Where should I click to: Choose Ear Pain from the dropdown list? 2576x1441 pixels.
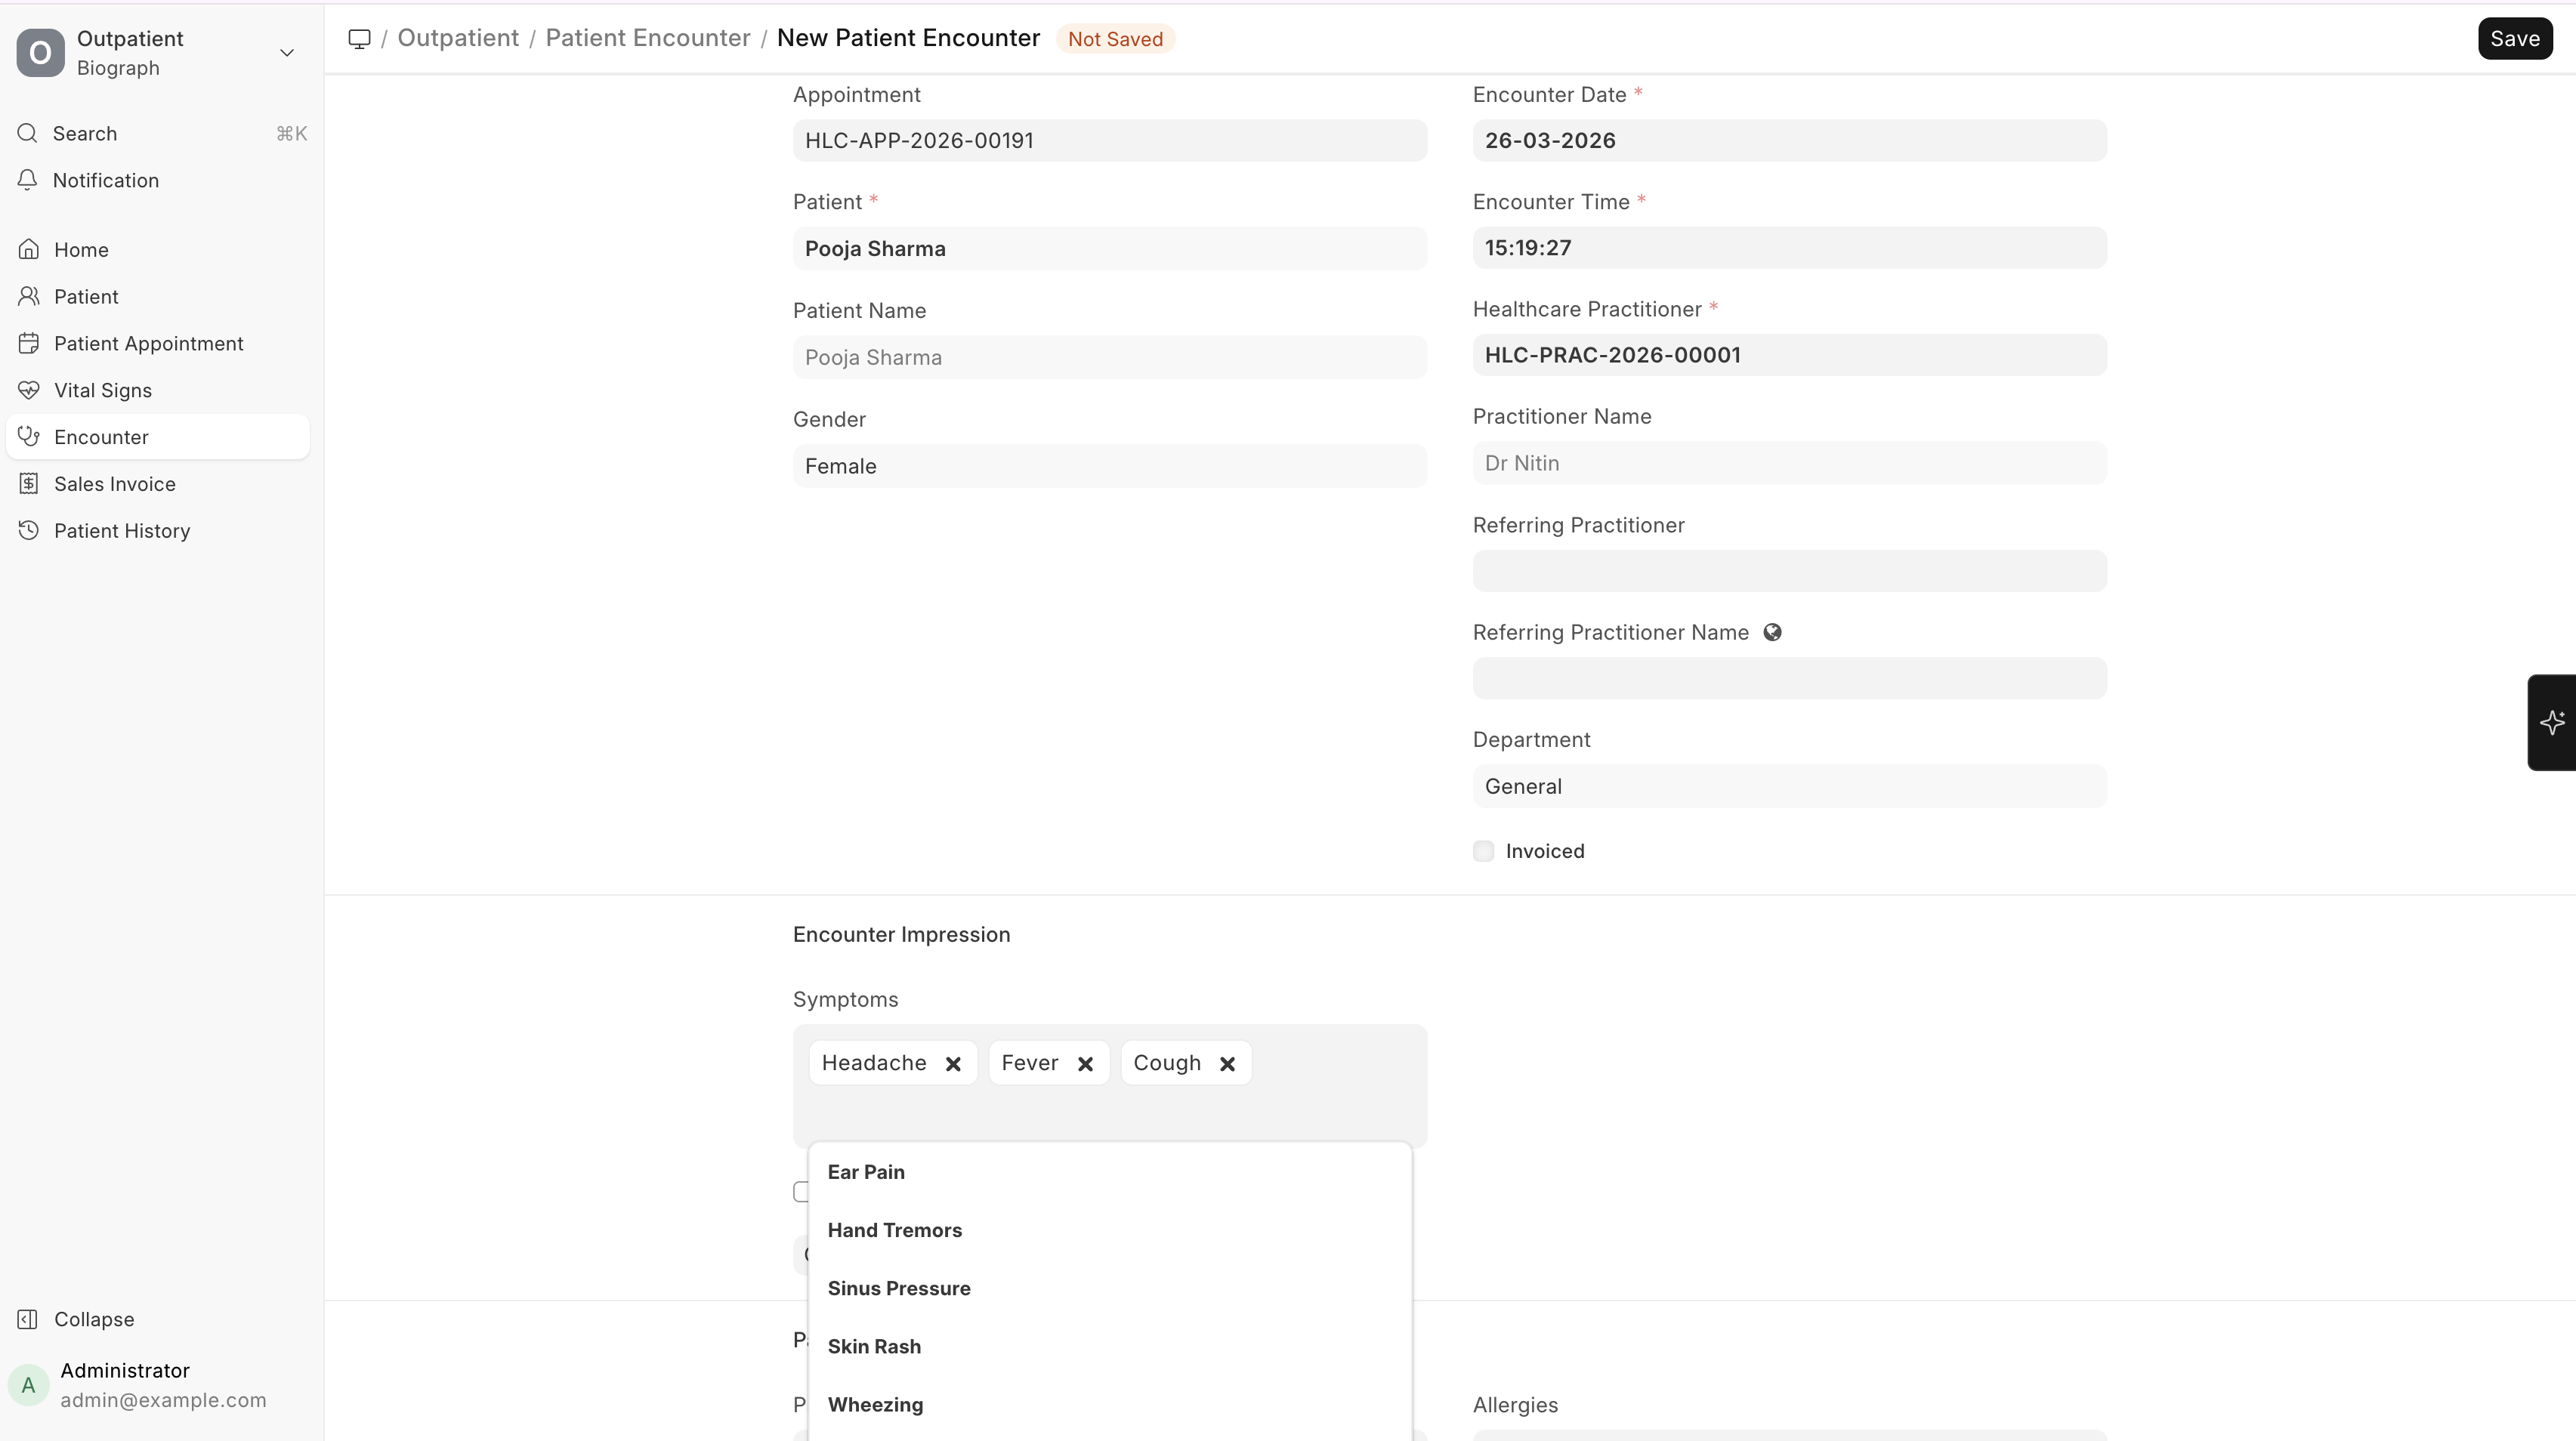click(x=865, y=1172)
